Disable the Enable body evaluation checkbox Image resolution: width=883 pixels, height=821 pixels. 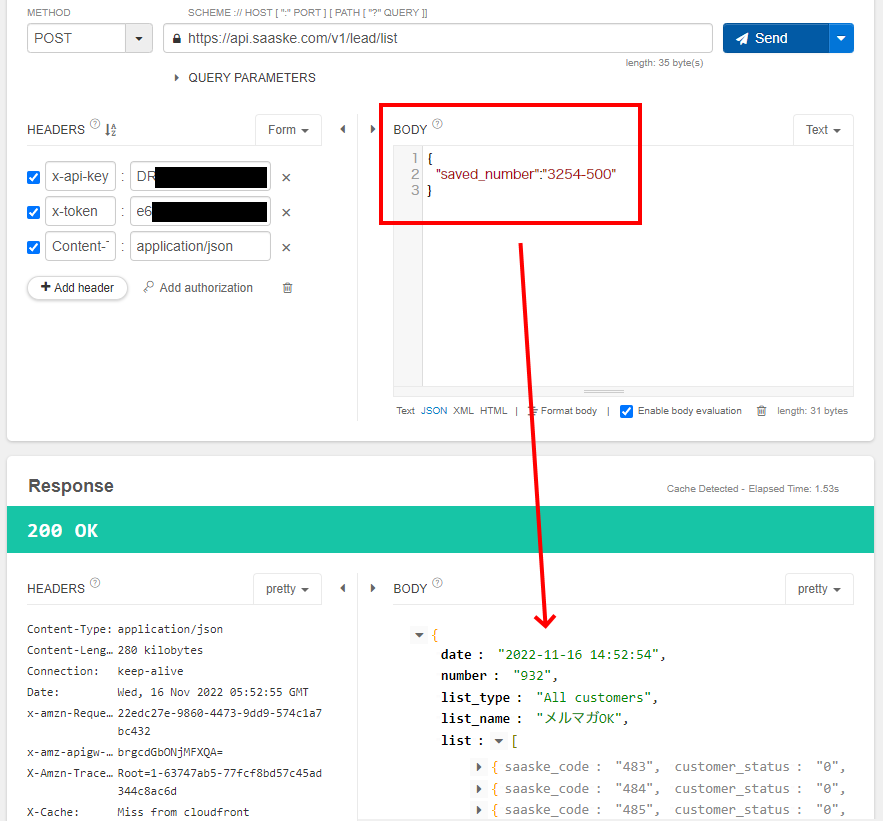[x=626, y=411]
